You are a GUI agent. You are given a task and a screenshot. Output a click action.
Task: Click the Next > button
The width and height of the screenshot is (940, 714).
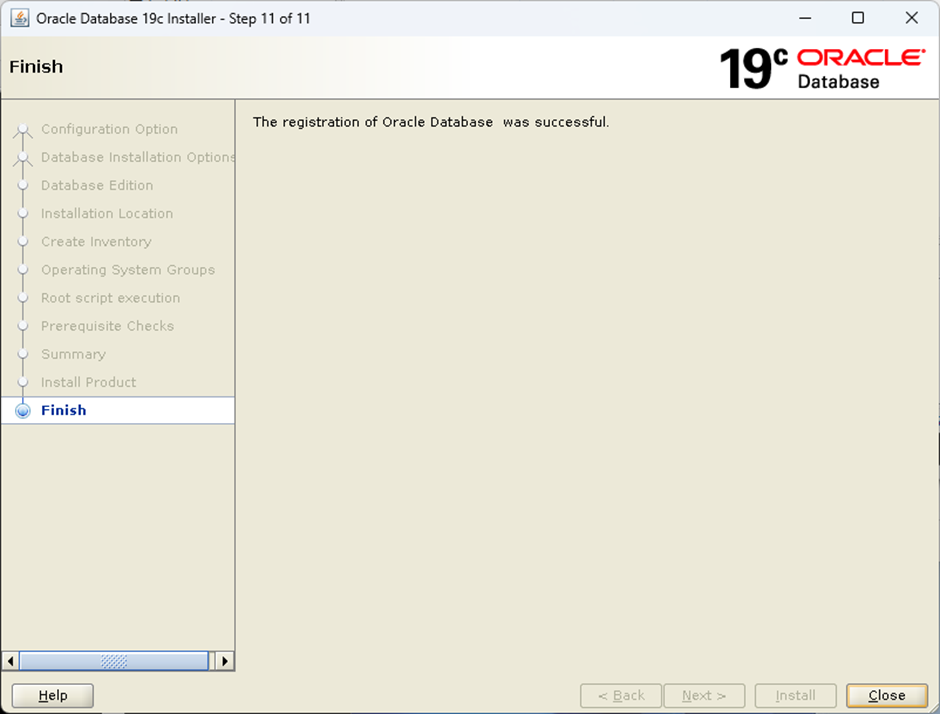(x=704, y=695)
